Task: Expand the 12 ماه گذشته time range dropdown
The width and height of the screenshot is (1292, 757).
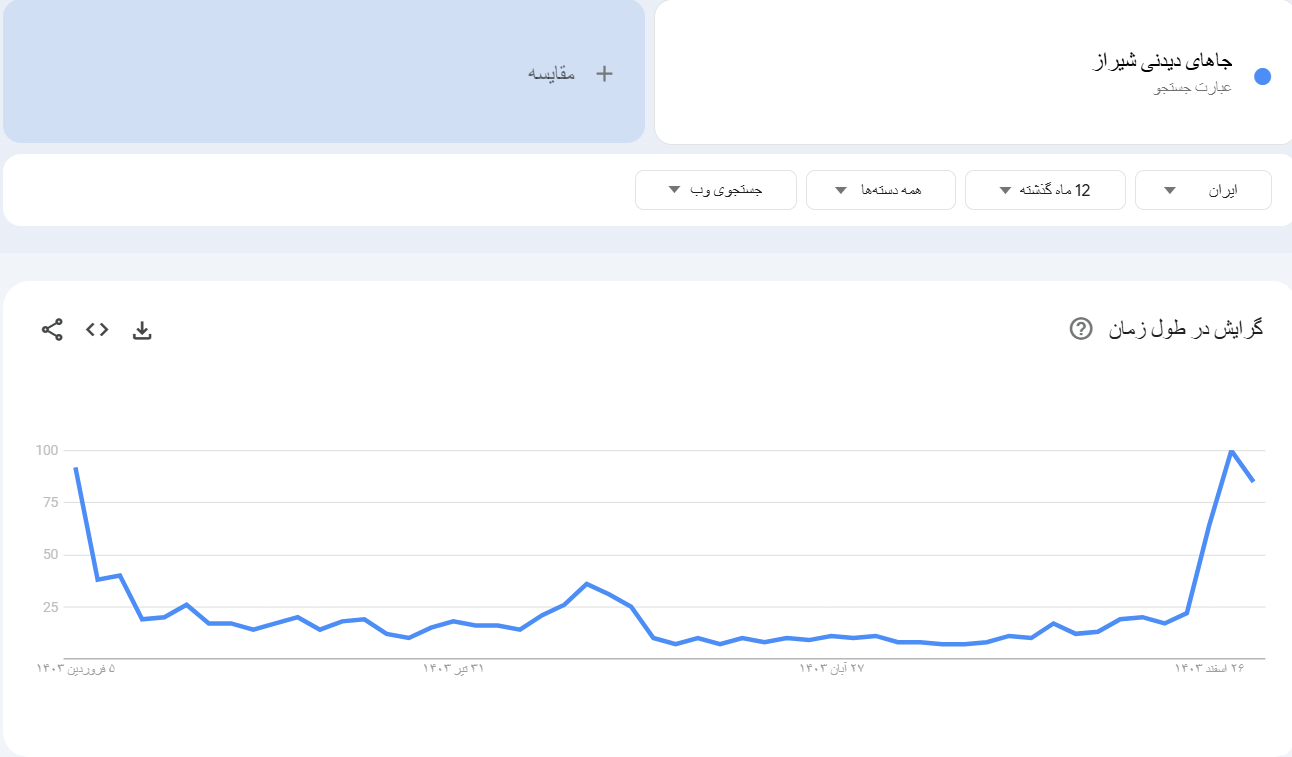Action: (x=1045, y=190)
